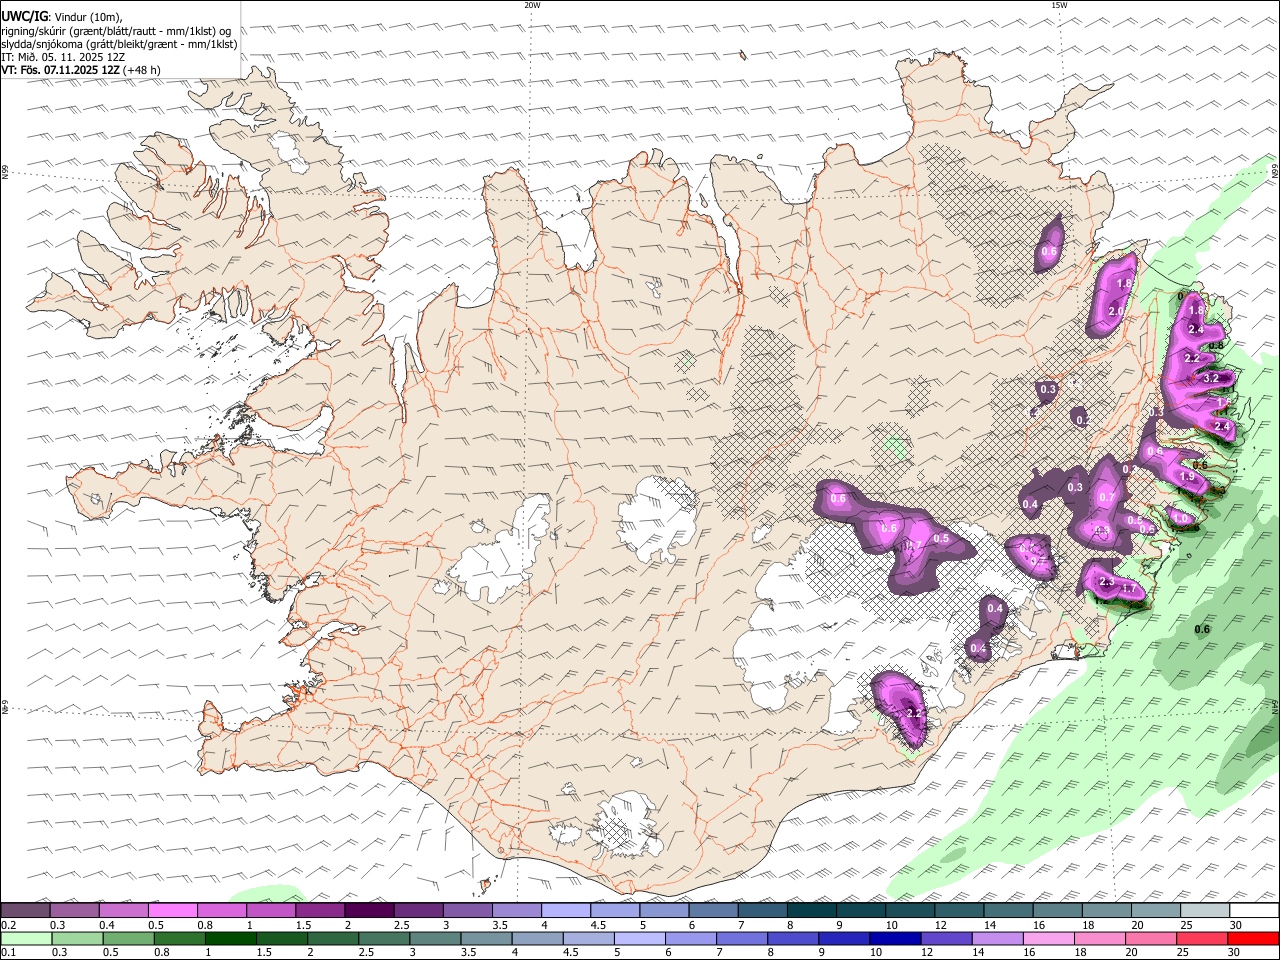Click the 'rigning/skúrir' legend description line
This screenshot has width=1280, height=960.
coord(116,31)
